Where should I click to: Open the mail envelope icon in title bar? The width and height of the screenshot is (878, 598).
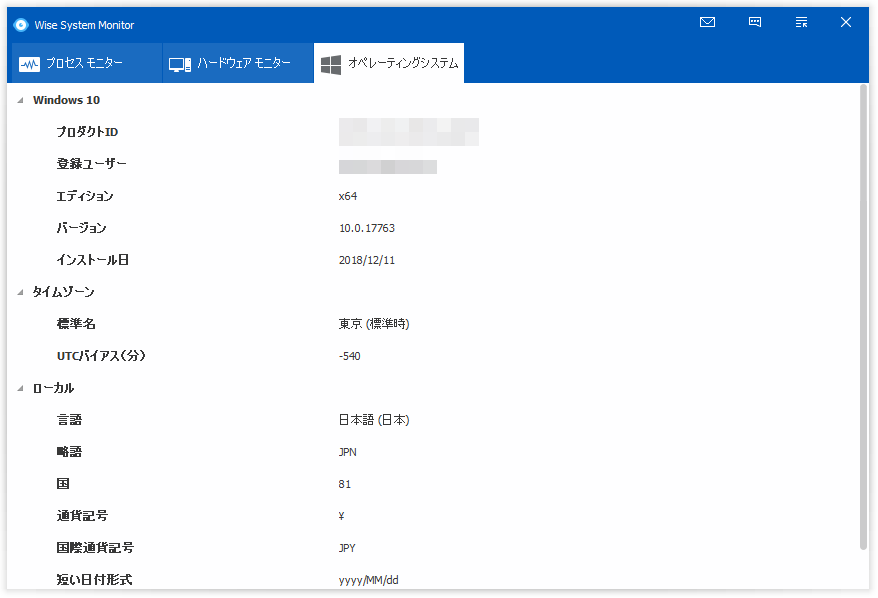click(707, 22)
